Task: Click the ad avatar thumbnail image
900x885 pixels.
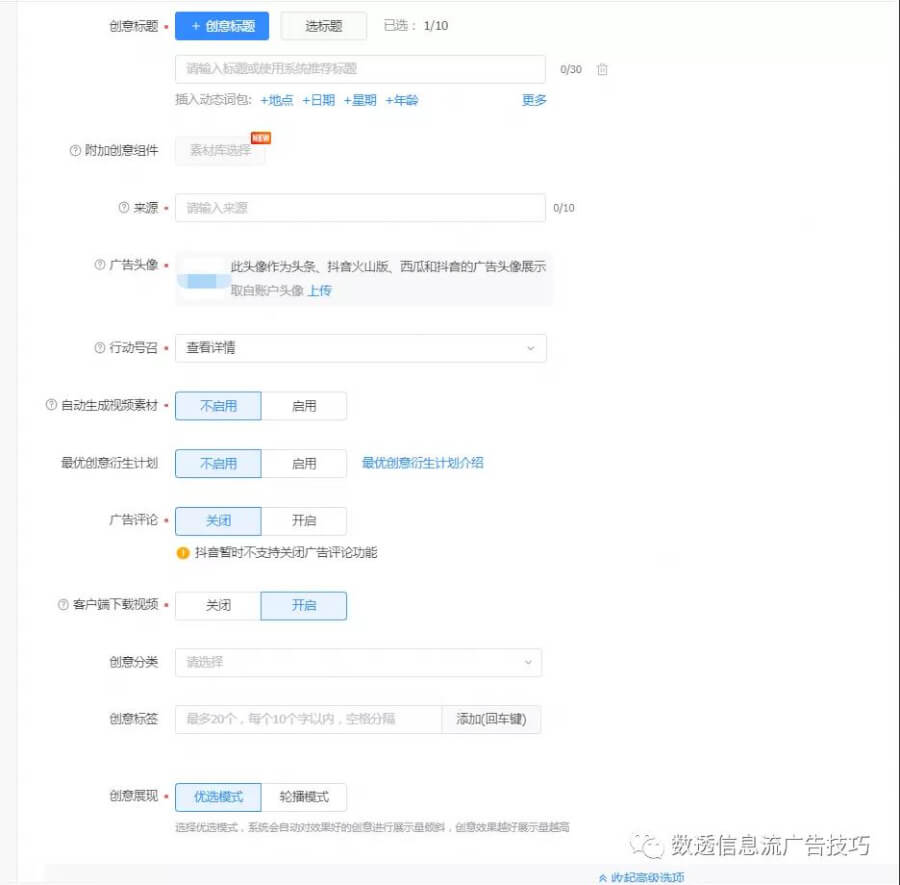Action: [x=202, y=279]
